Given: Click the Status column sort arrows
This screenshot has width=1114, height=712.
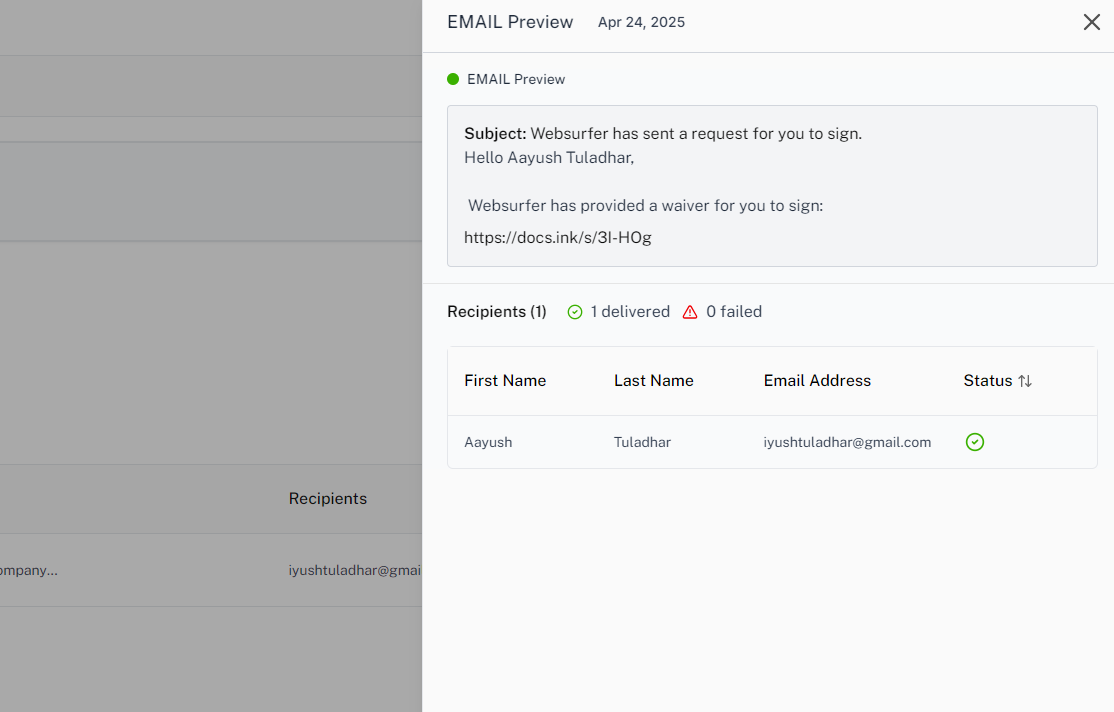Looking at the screenshot, I should pyautogui.click(x=1025, y=381).
